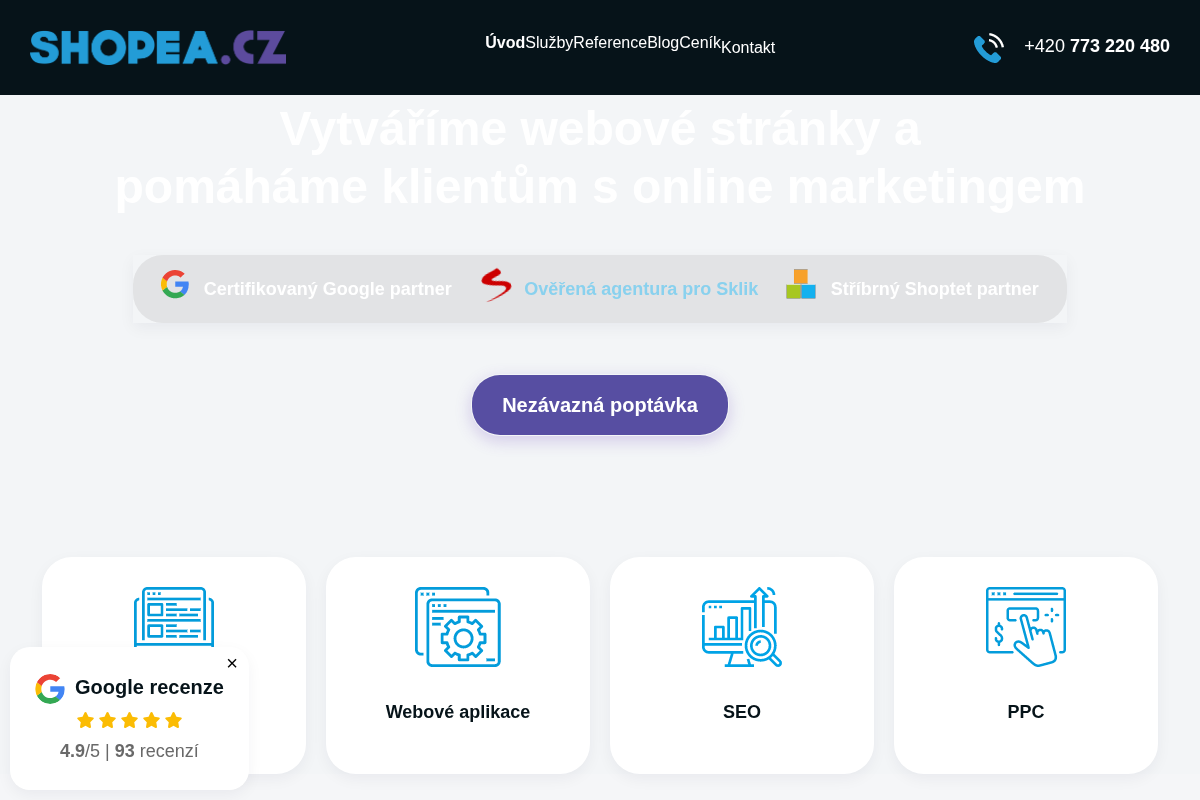Select the PPC service card title
Screen dimensions: 1200x800
(1026, 712)
